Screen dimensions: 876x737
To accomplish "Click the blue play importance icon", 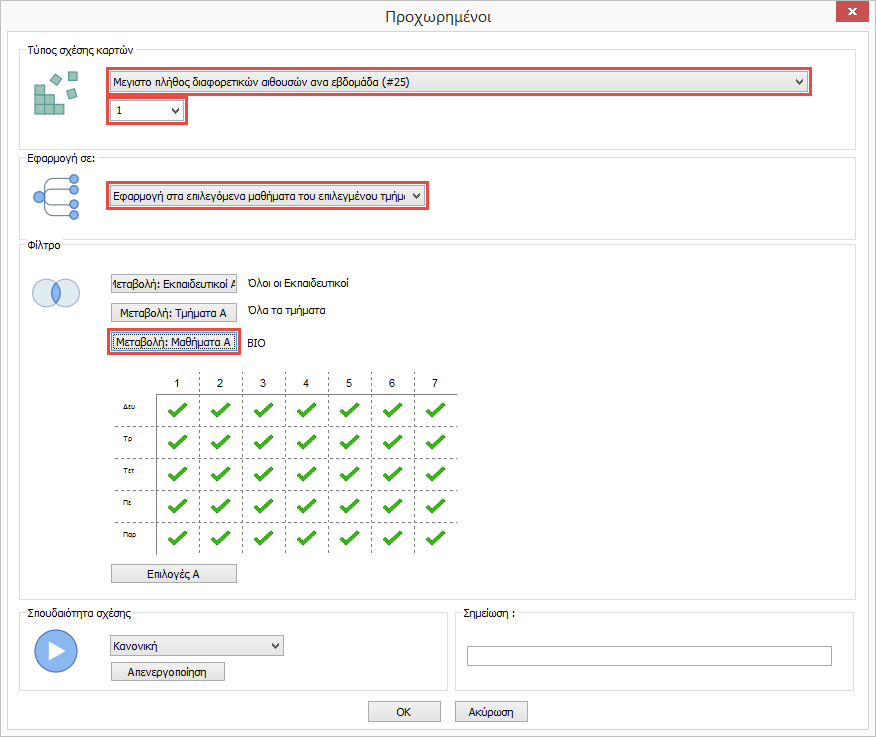I will pos(56,652).
